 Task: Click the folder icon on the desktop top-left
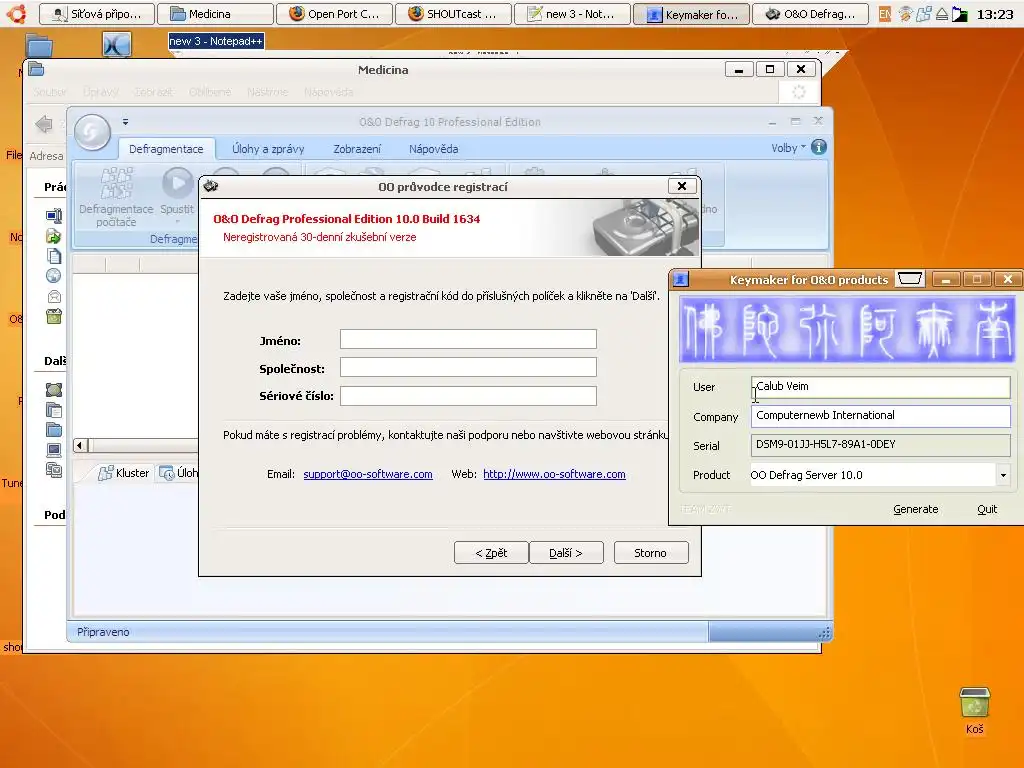click(x=39, y=46)
